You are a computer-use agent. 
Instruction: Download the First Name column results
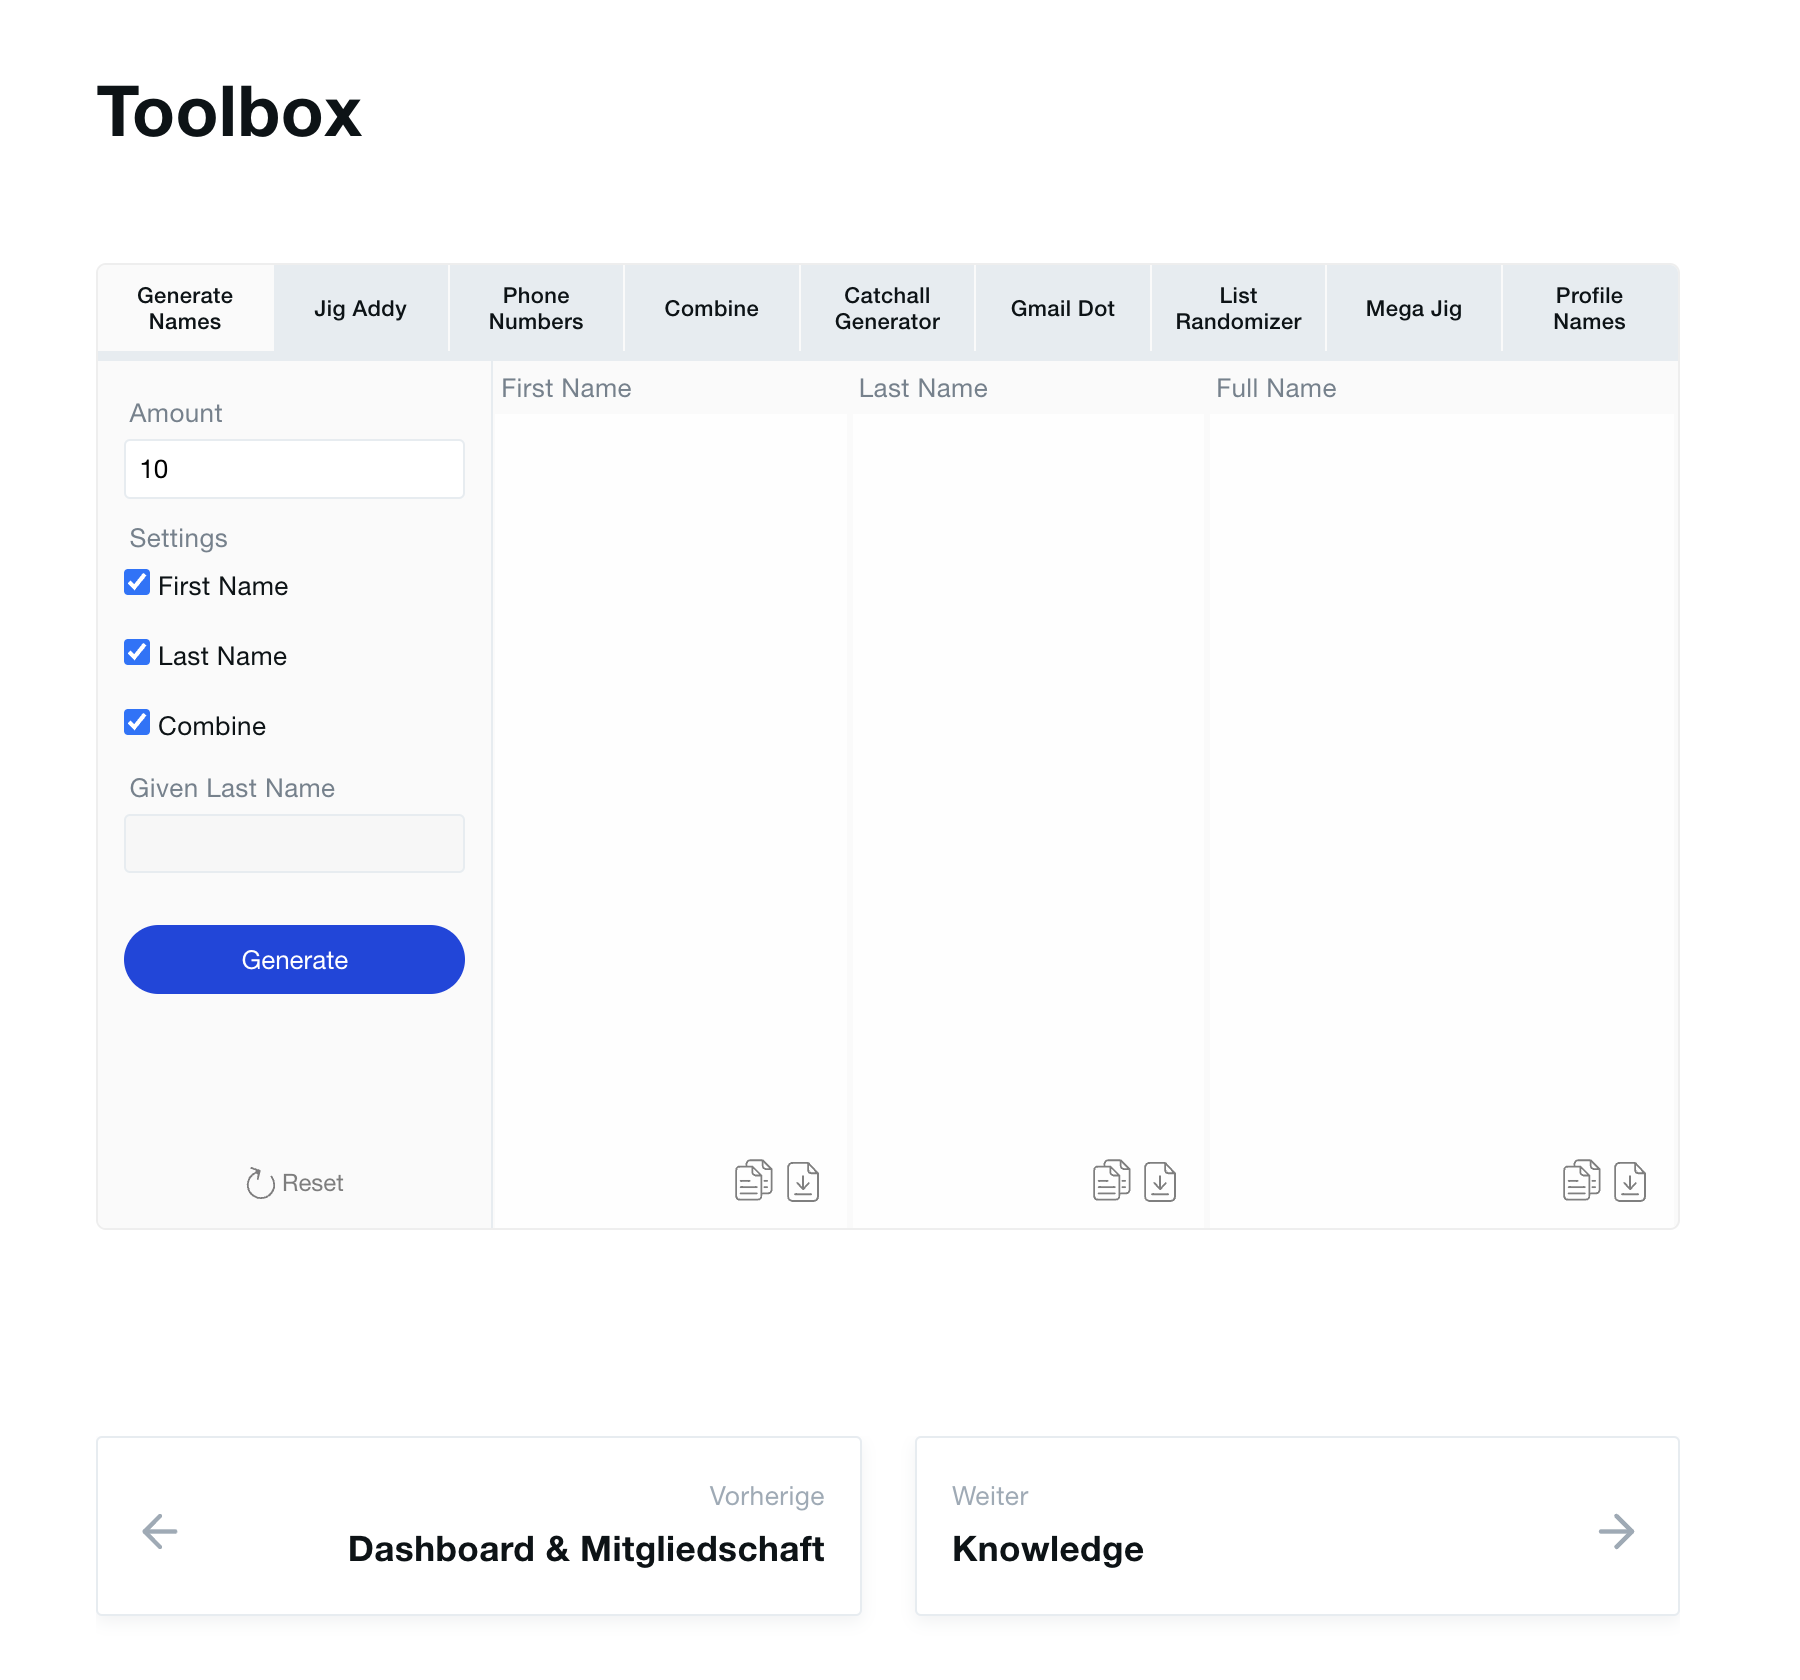click(802, 1180)
